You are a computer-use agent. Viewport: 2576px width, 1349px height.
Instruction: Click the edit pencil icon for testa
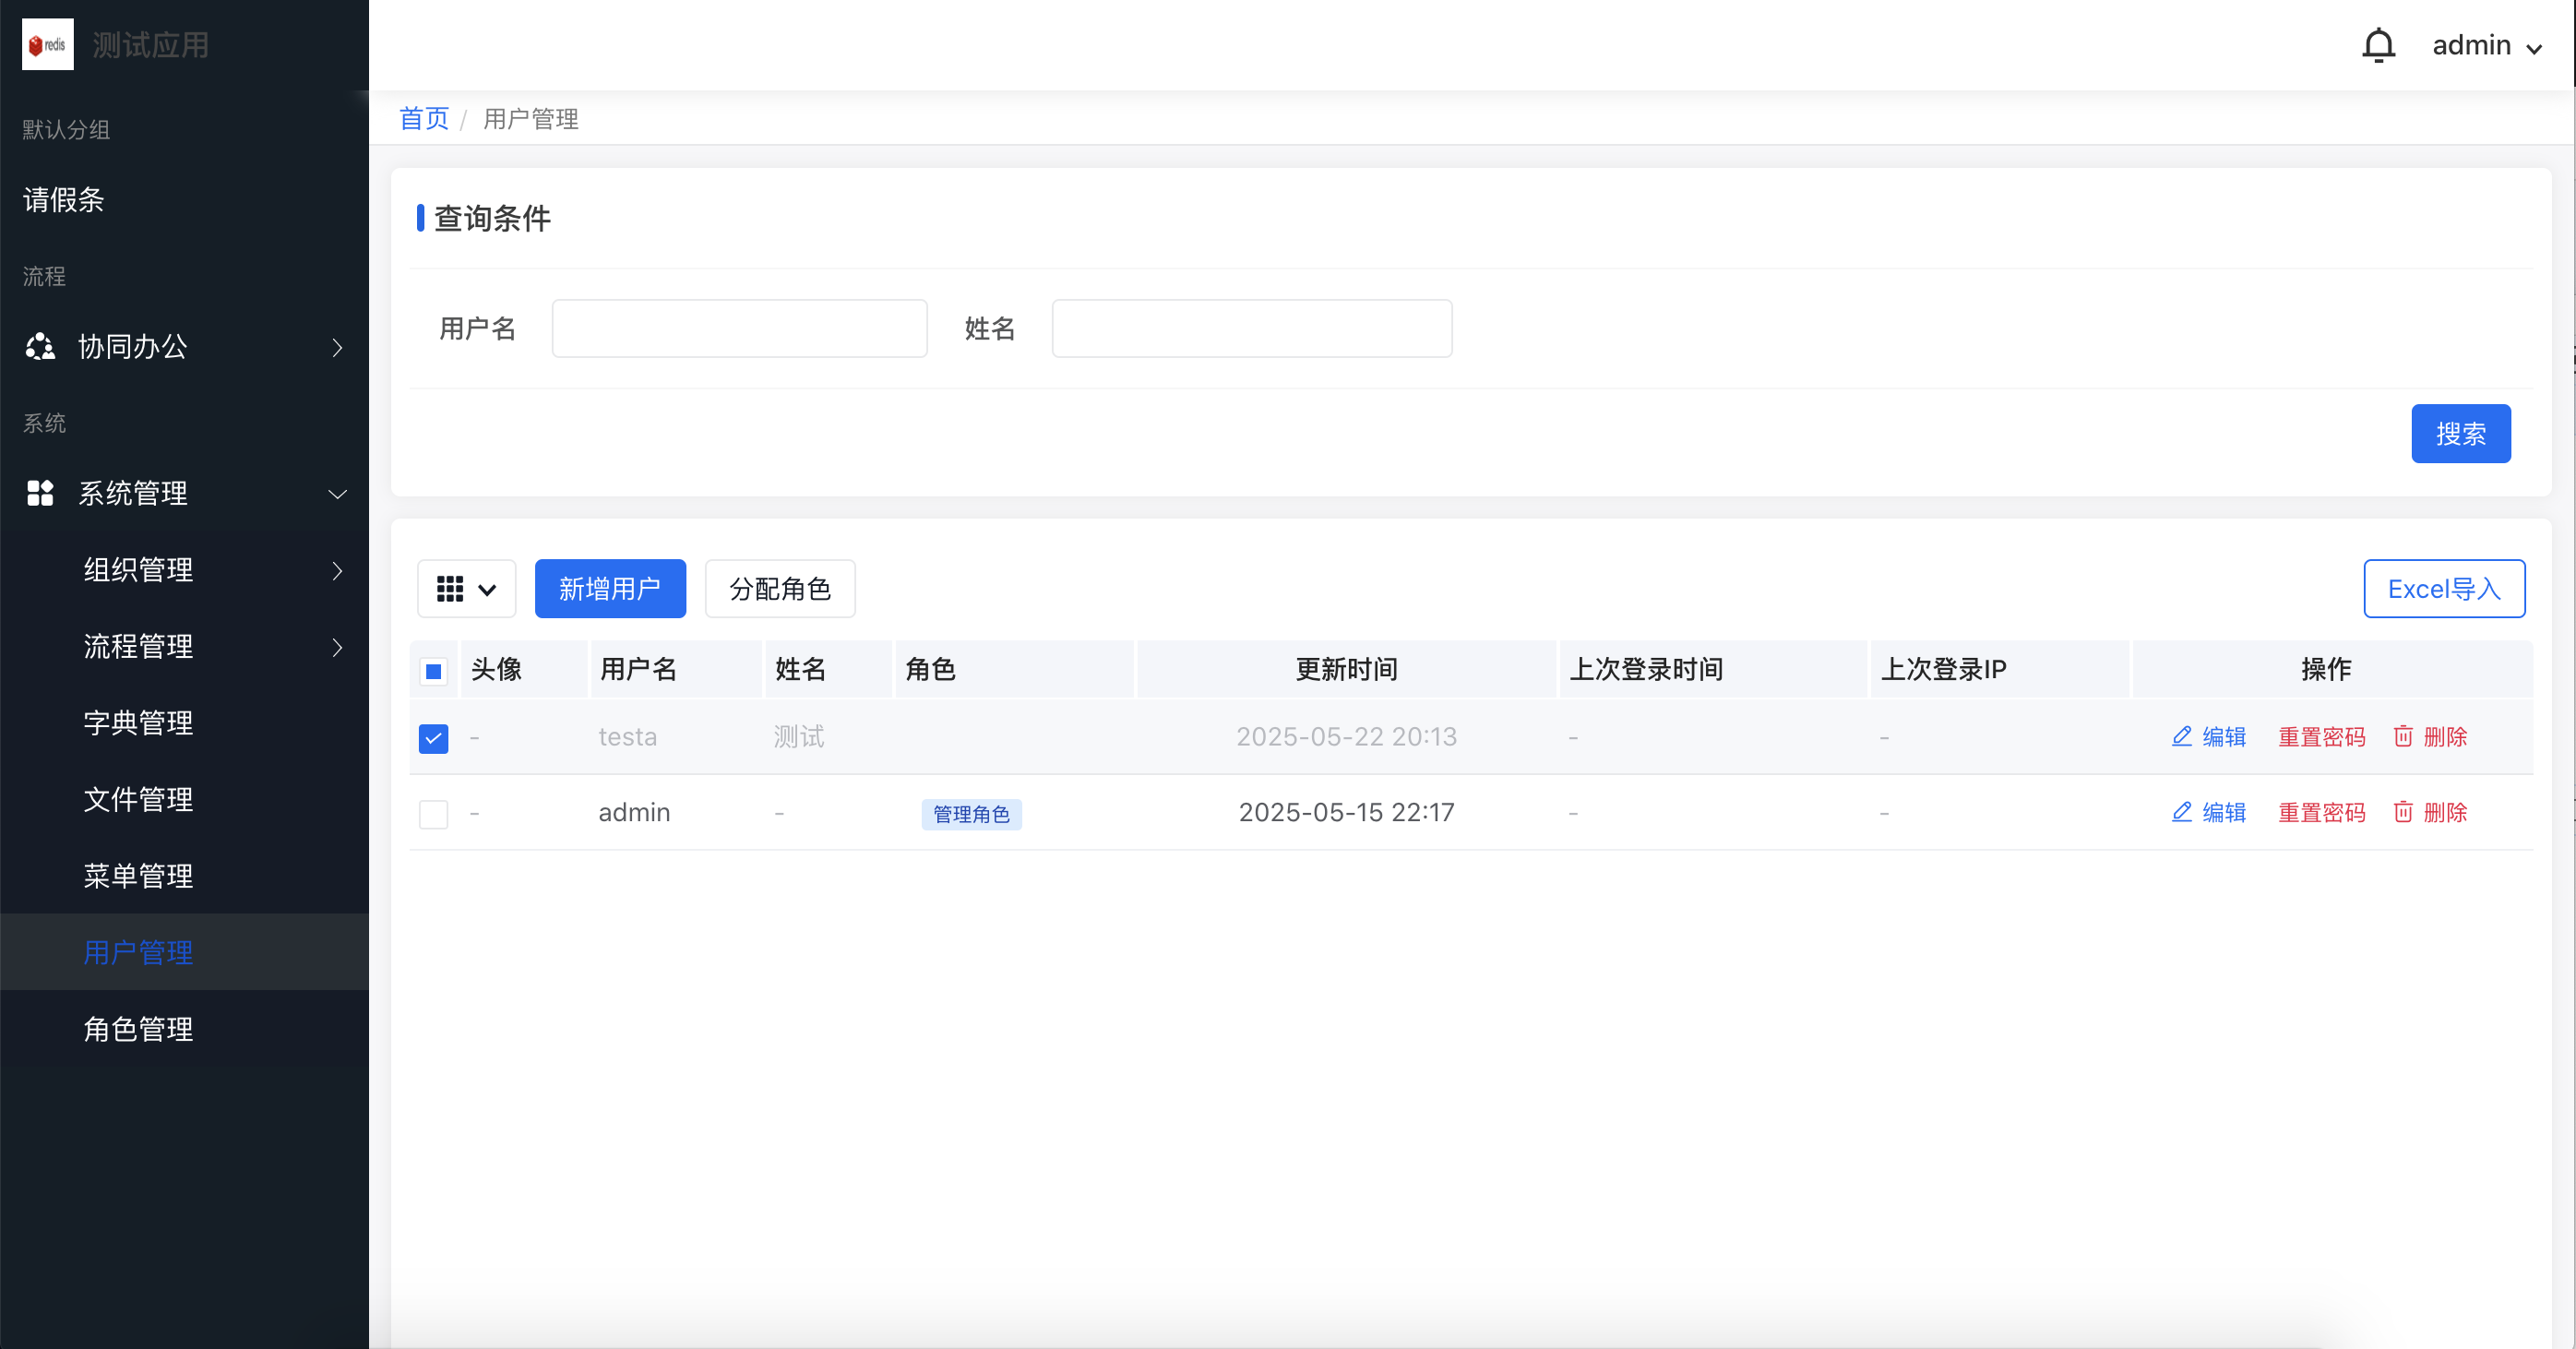[2182, 737]
